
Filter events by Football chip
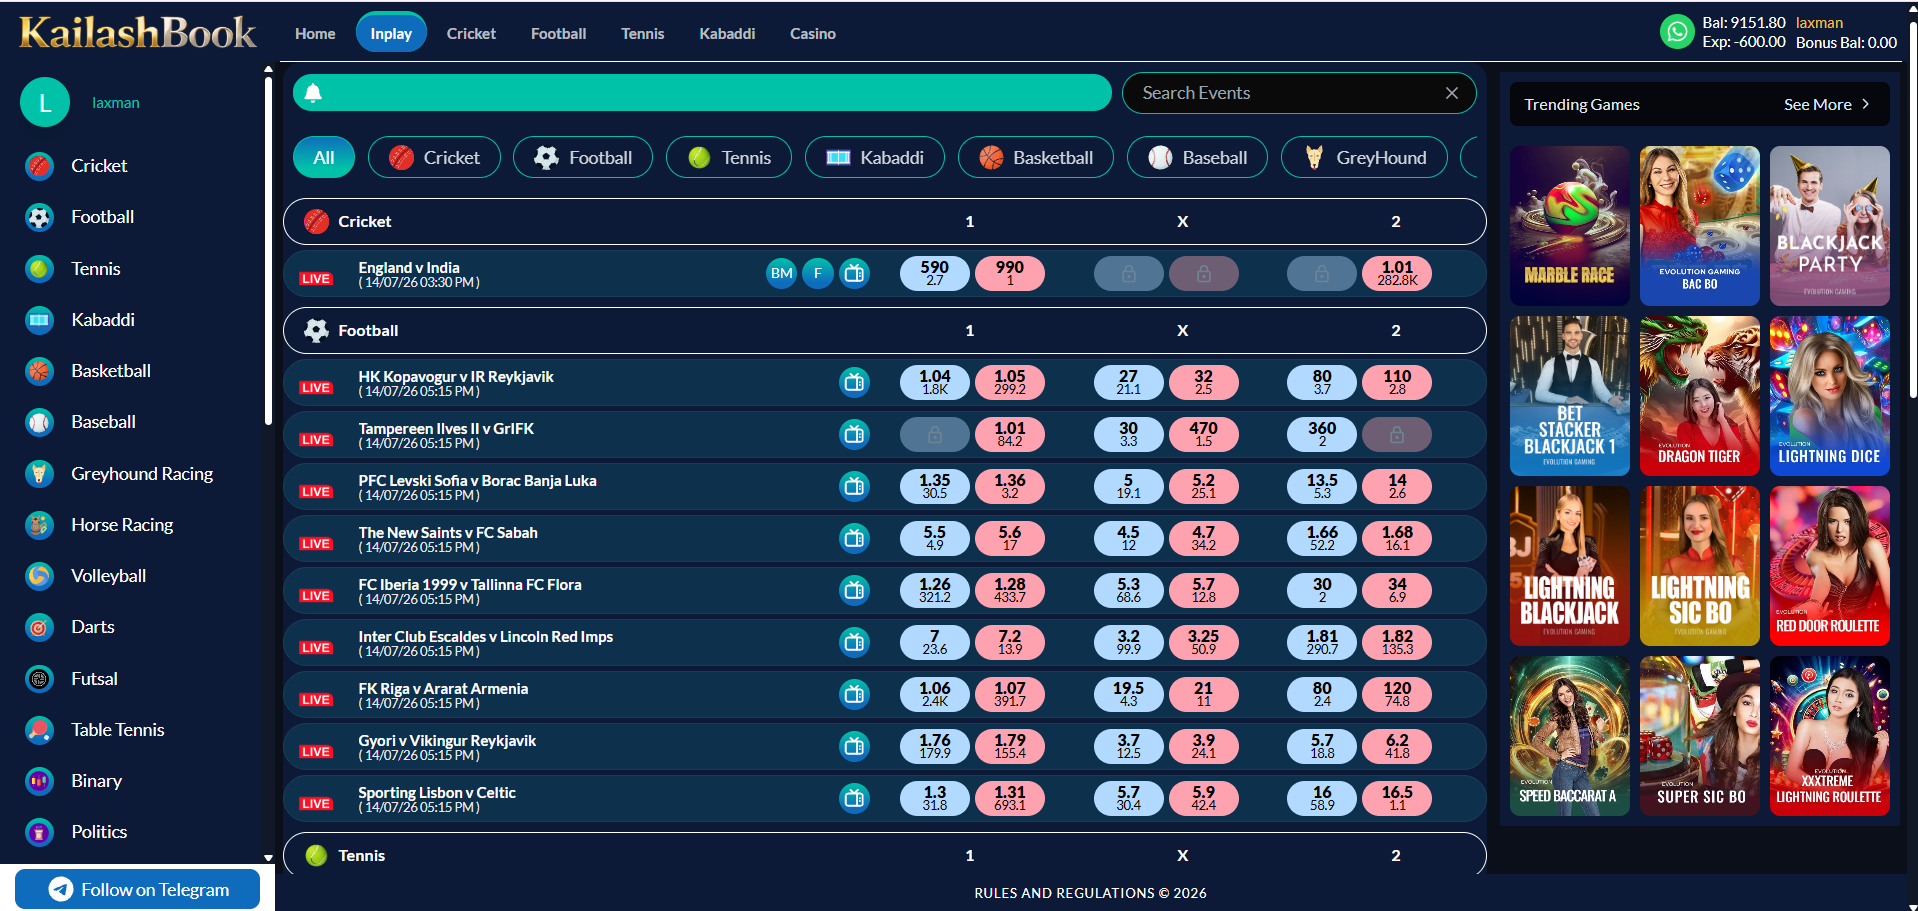[583, 157]
